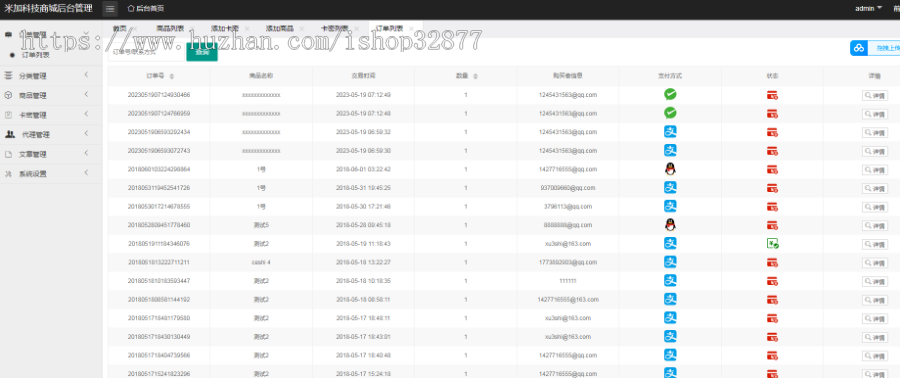The height and width of the screenshot is (378, 900).
Task: Click green paid status icon for 11:18:43 order
Action: pos(773,244)
